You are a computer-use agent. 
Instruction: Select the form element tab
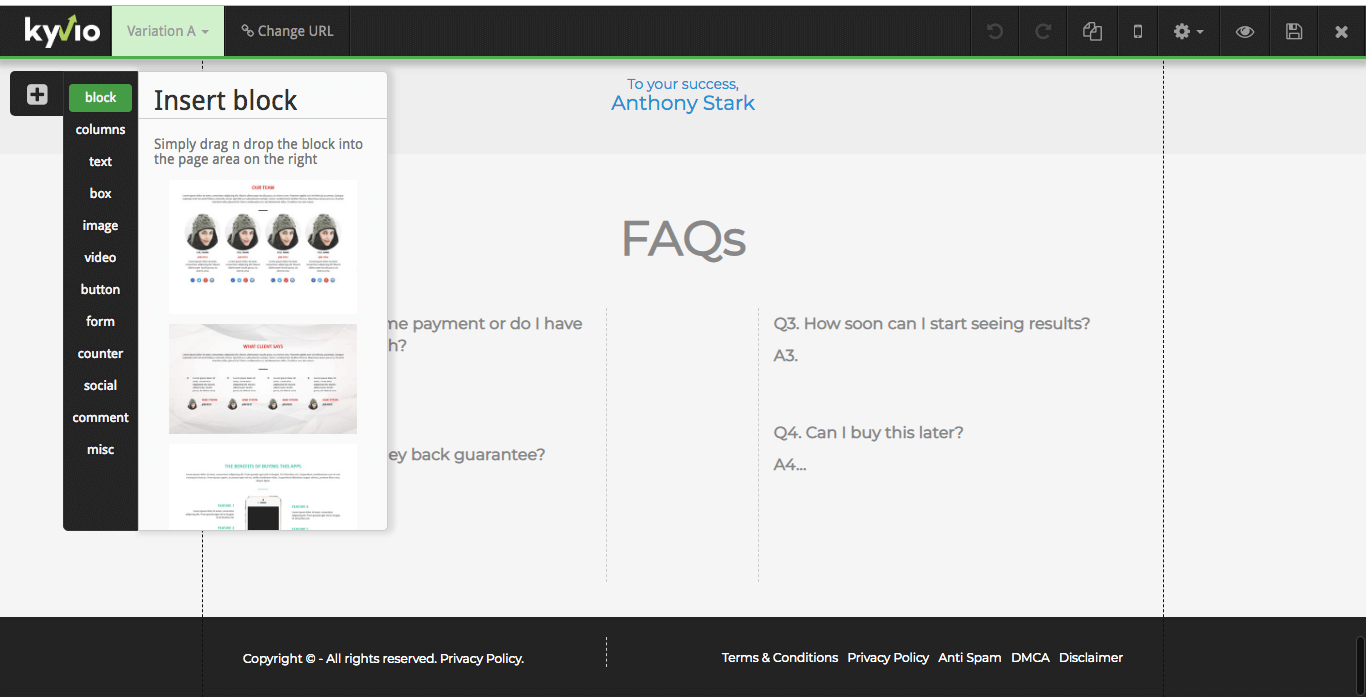coord(100,321)
